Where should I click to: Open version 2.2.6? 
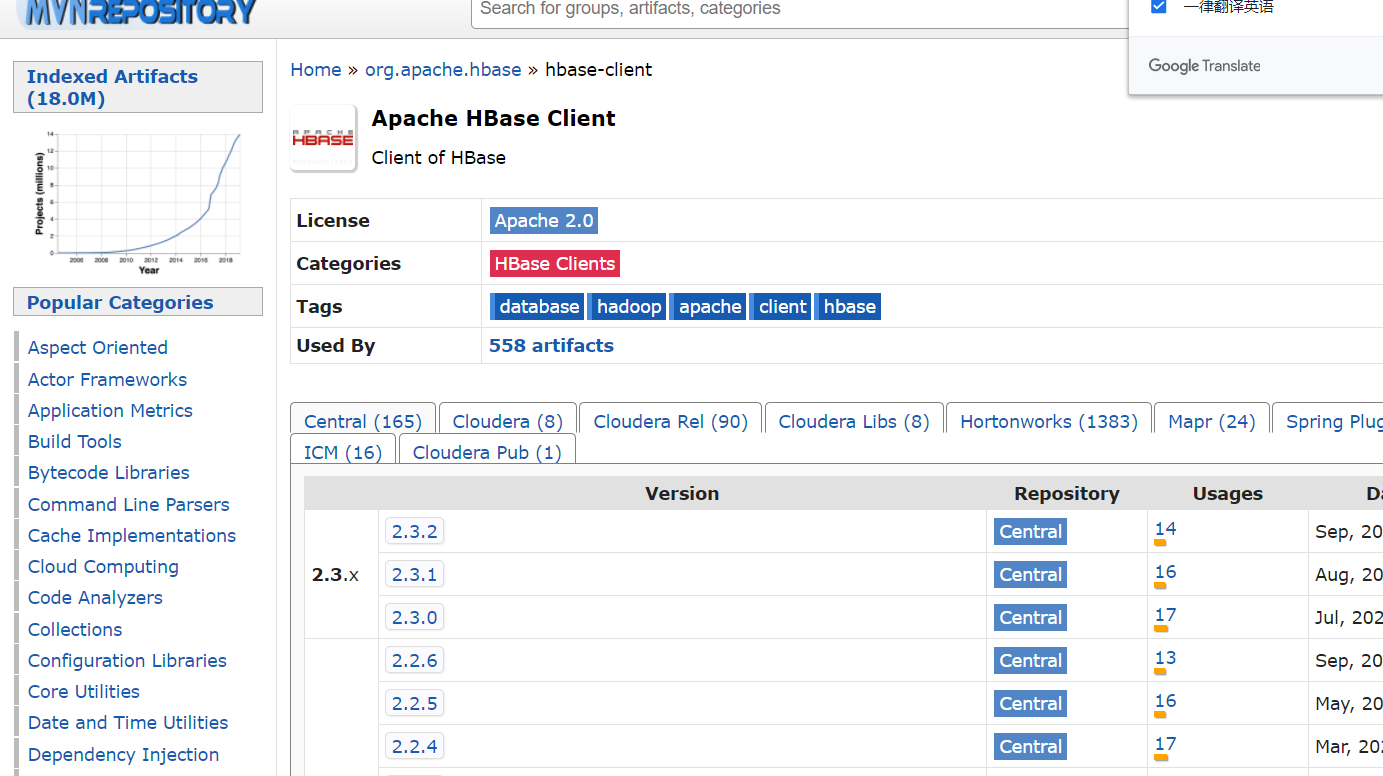(x=415, y=660)
